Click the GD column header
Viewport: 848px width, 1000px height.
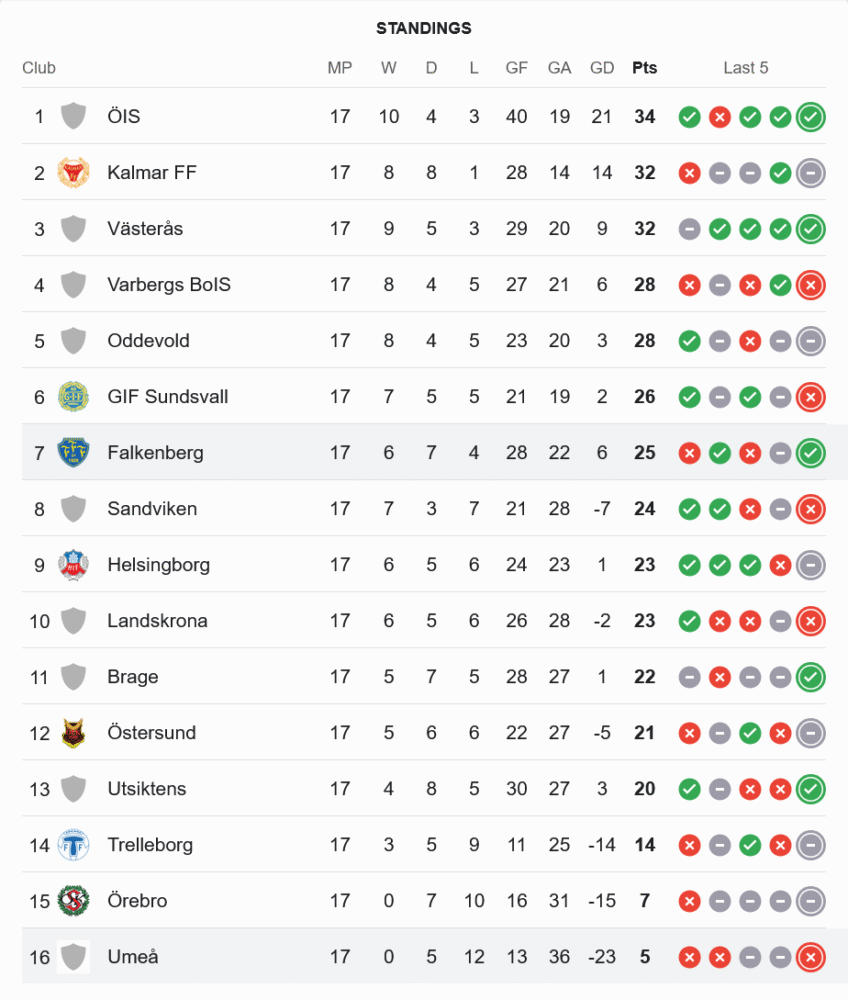click(602, 68)
